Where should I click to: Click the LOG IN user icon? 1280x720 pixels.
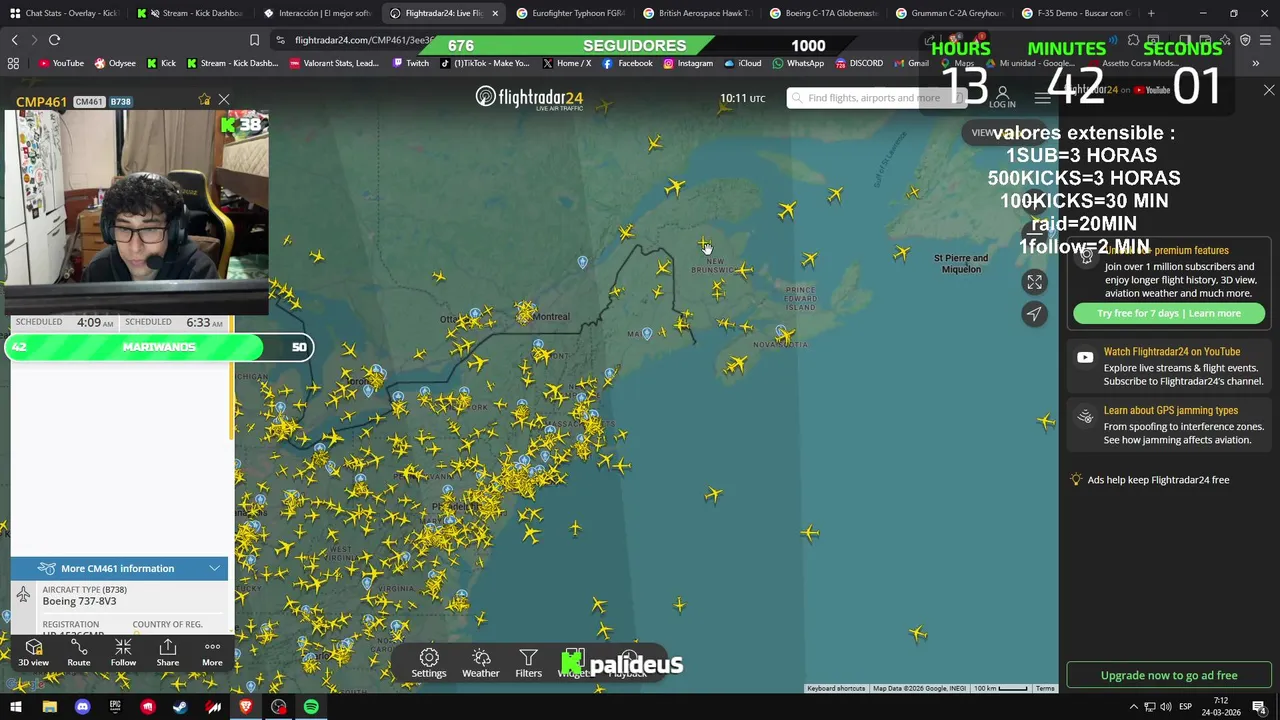(x=1002, y=97)
